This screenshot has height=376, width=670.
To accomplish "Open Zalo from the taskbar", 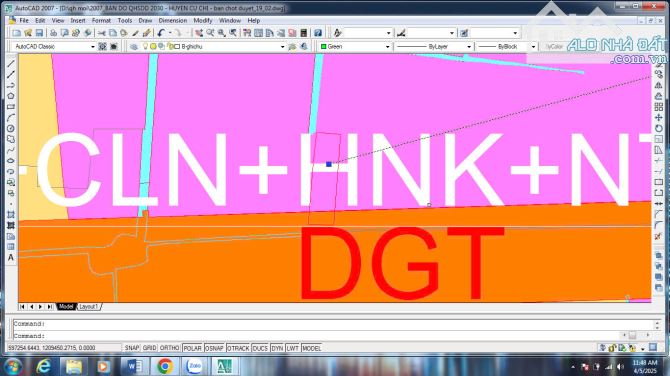I will pos(195,366).
